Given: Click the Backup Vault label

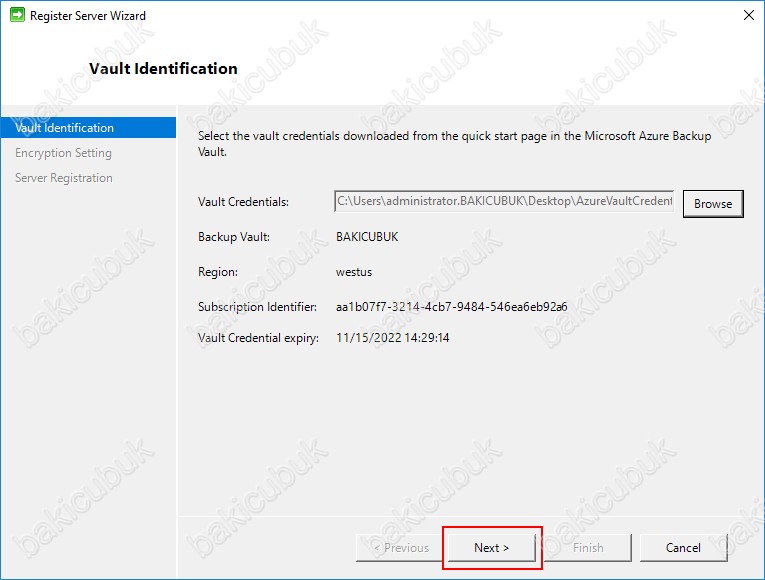Looking at the screenshot, I should [234, 237].
